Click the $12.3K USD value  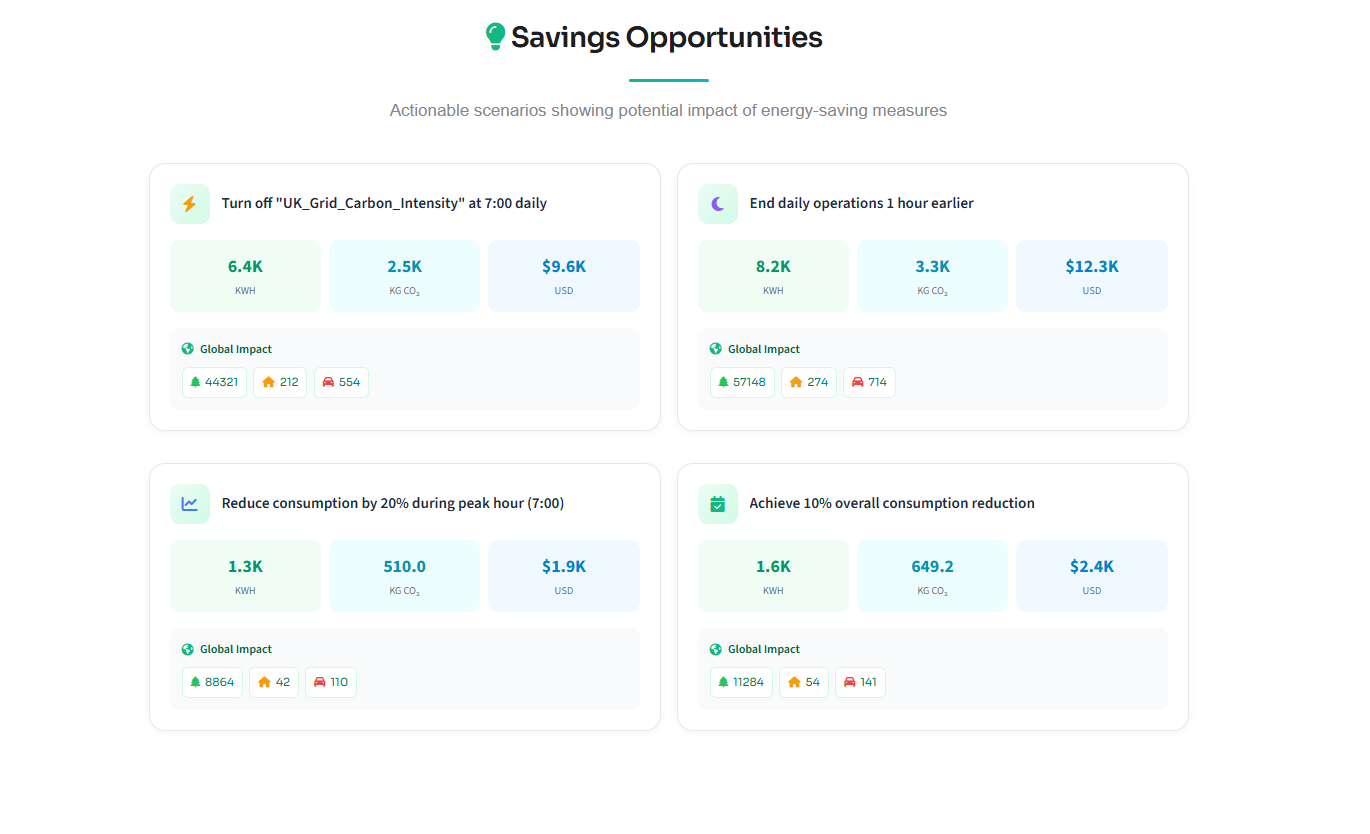[x=1092, y=266]
